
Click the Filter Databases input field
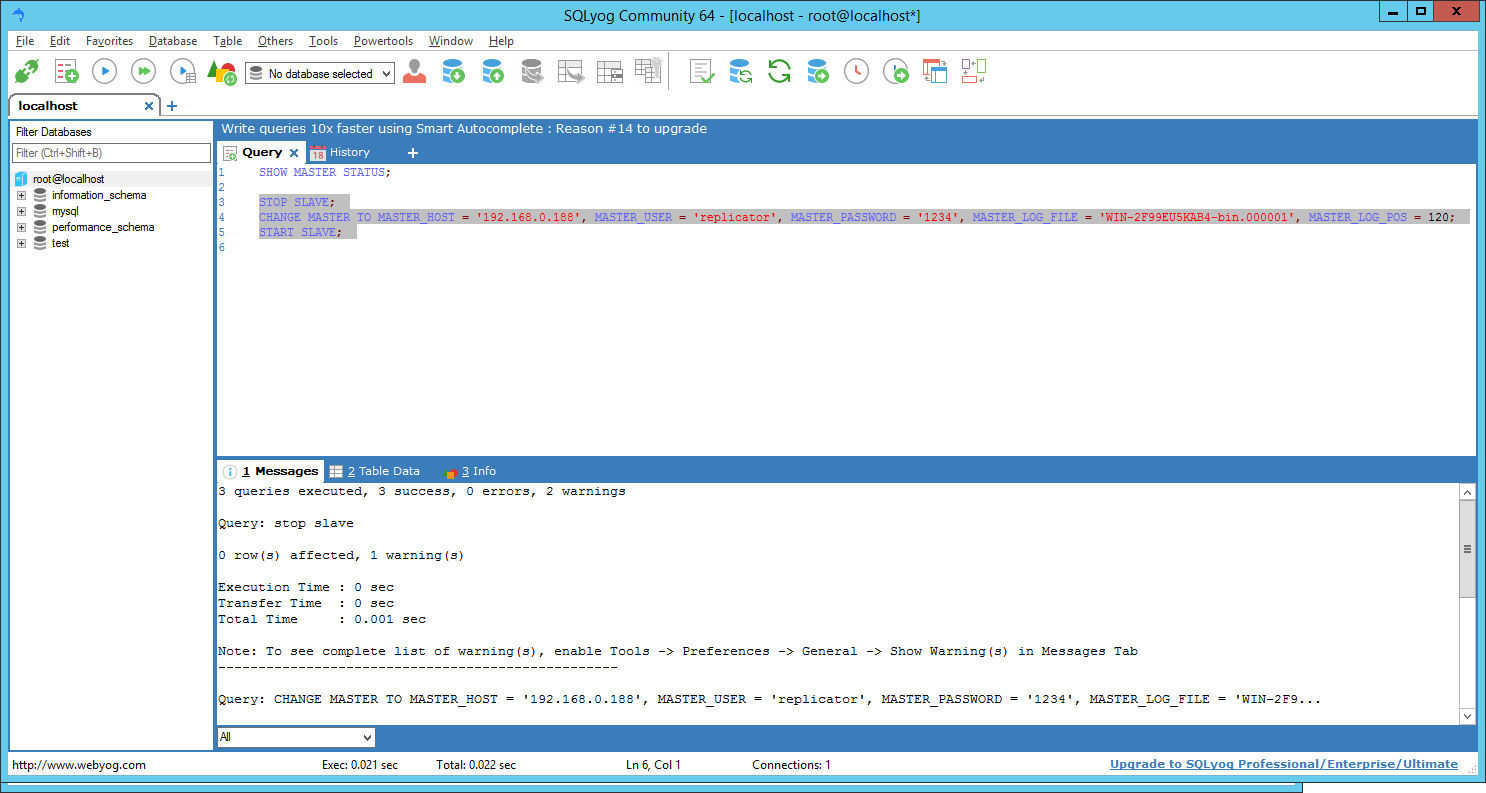[111, 153]
